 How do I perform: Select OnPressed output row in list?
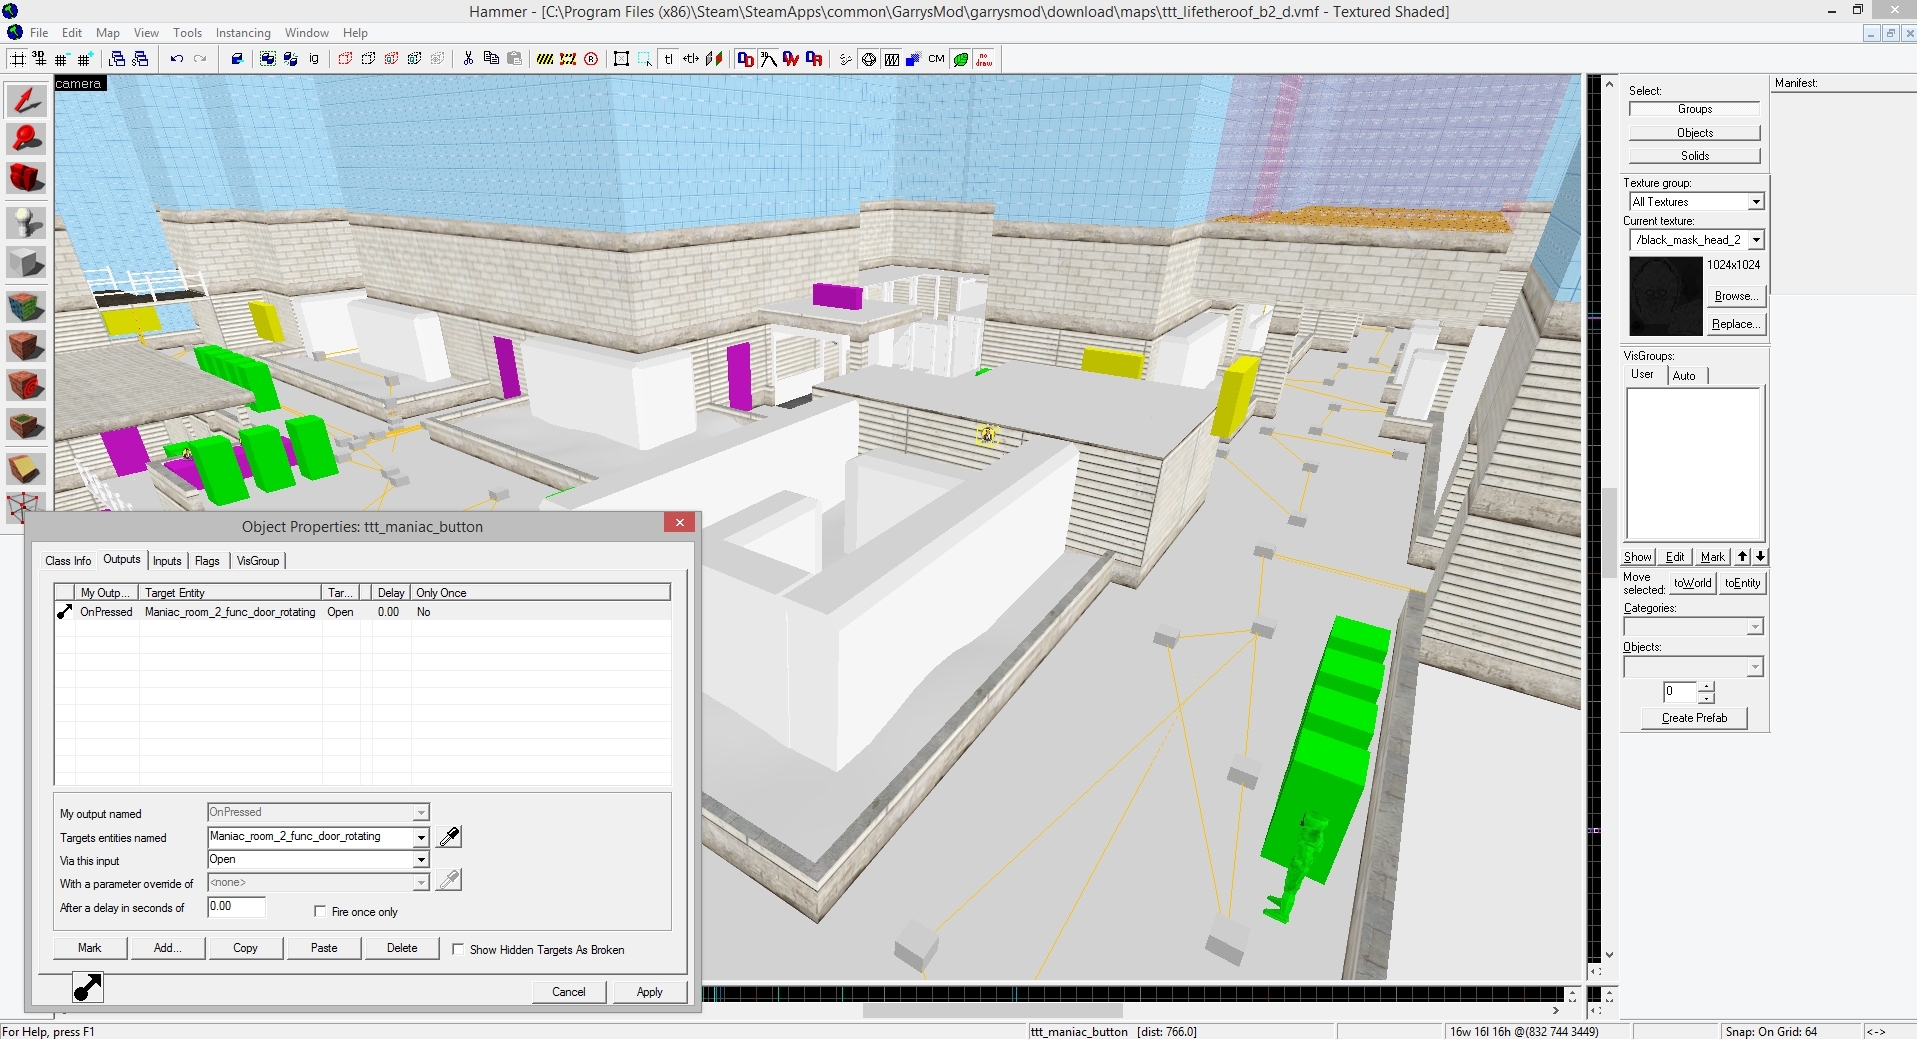click(362, 612)
